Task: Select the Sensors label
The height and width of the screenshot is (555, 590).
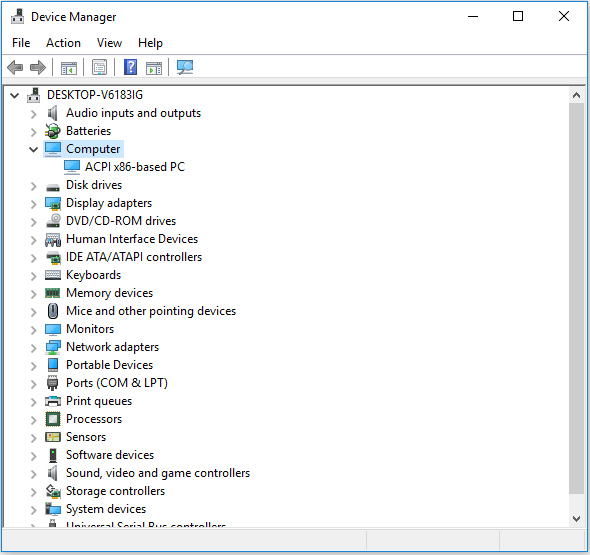Action: pyautogui.click(x=86, y=437)
